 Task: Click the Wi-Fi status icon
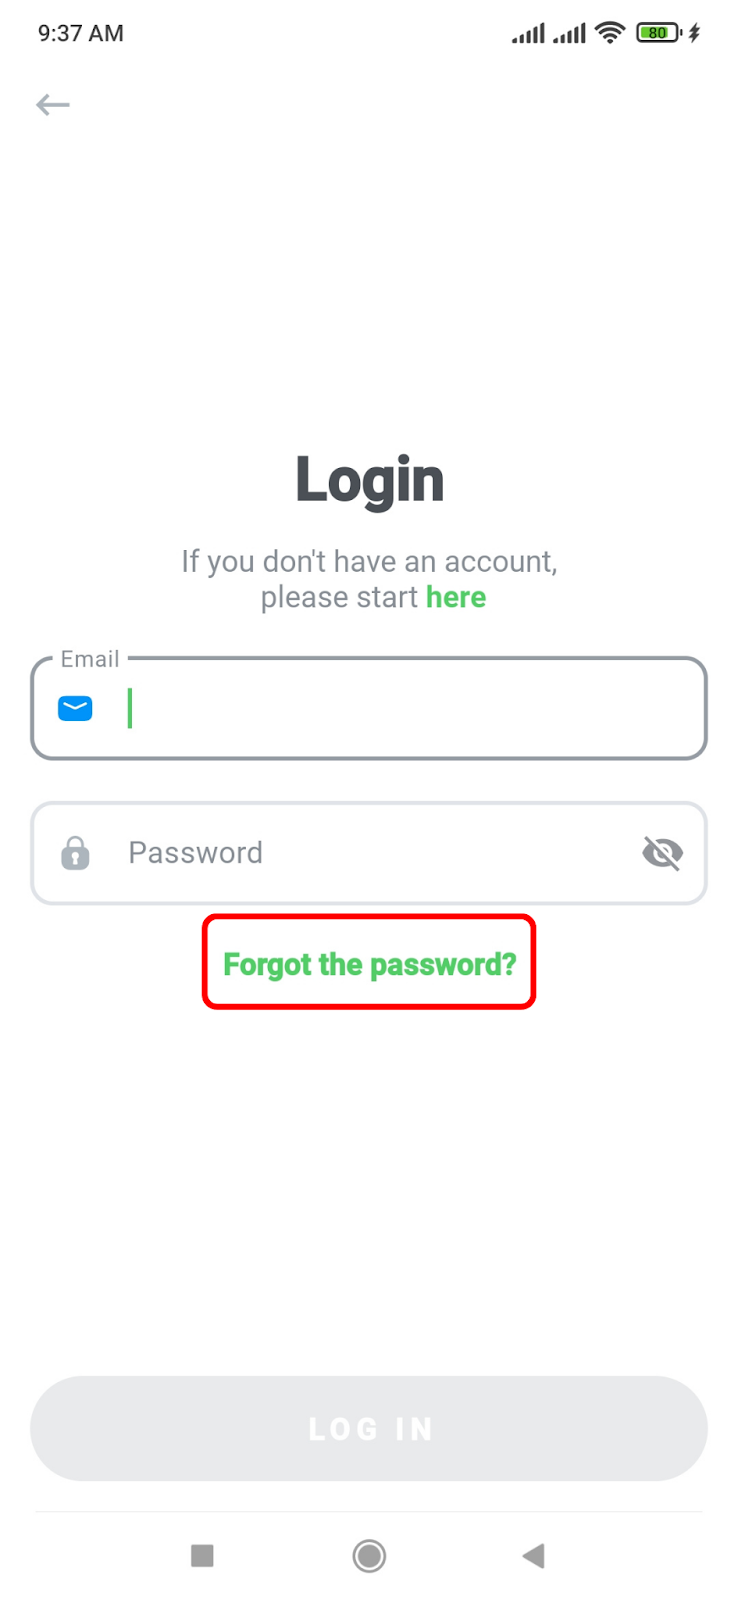609,33
